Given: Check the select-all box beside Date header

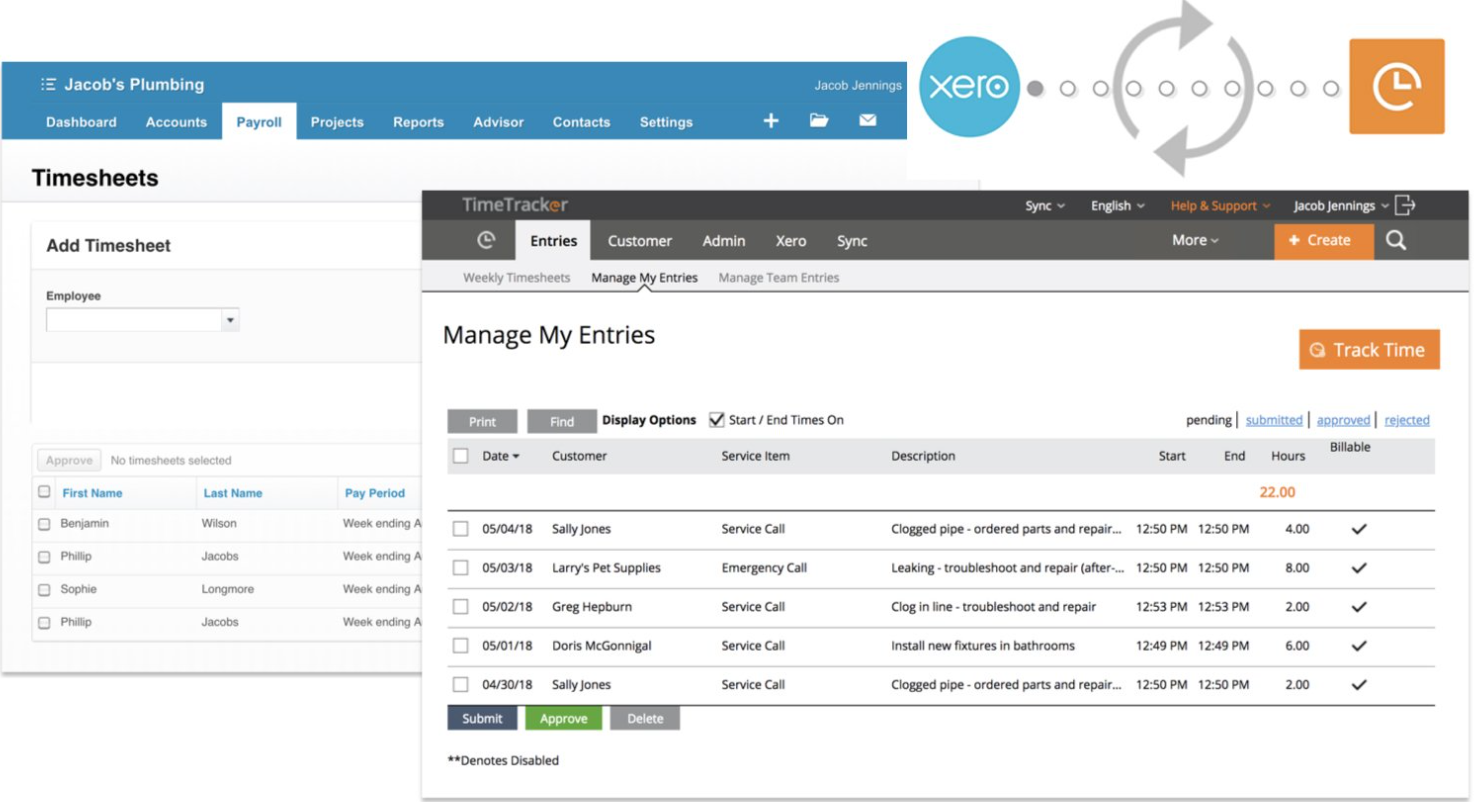Looking at the screenshot, I should tap(460, 456).
